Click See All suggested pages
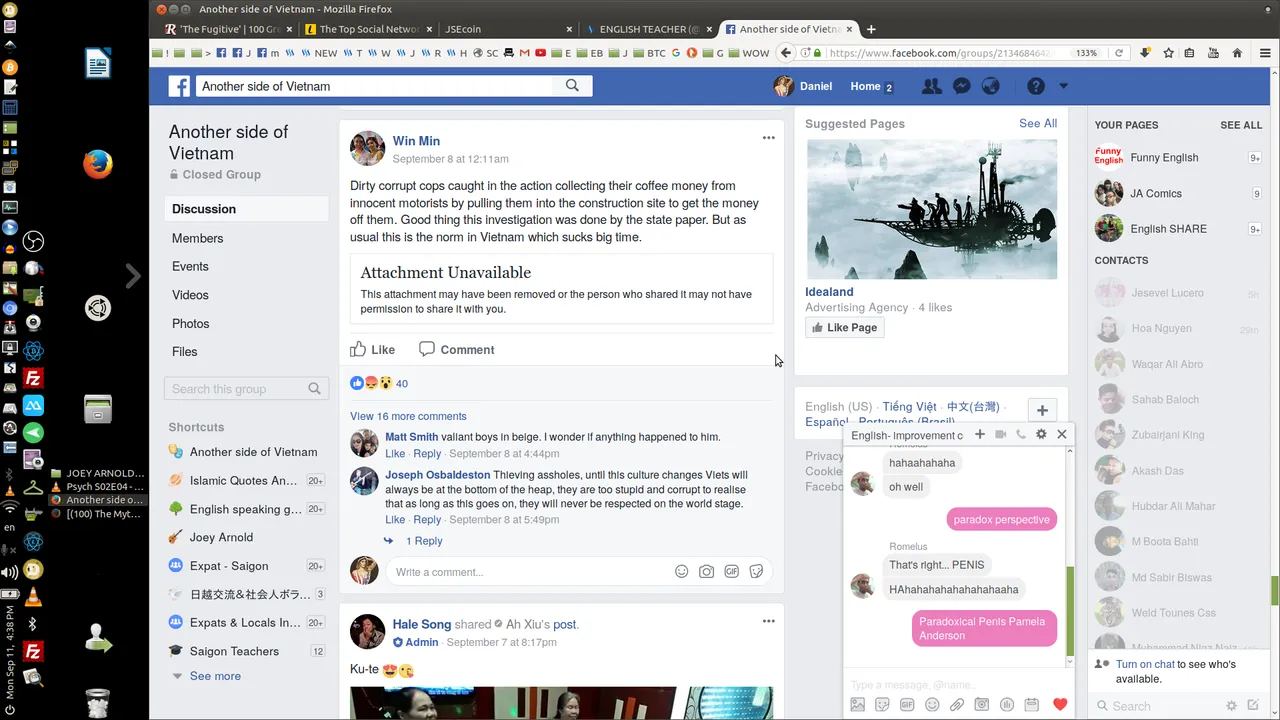This screenshot has width=1280, height=720. click(x=1038, y=123)
